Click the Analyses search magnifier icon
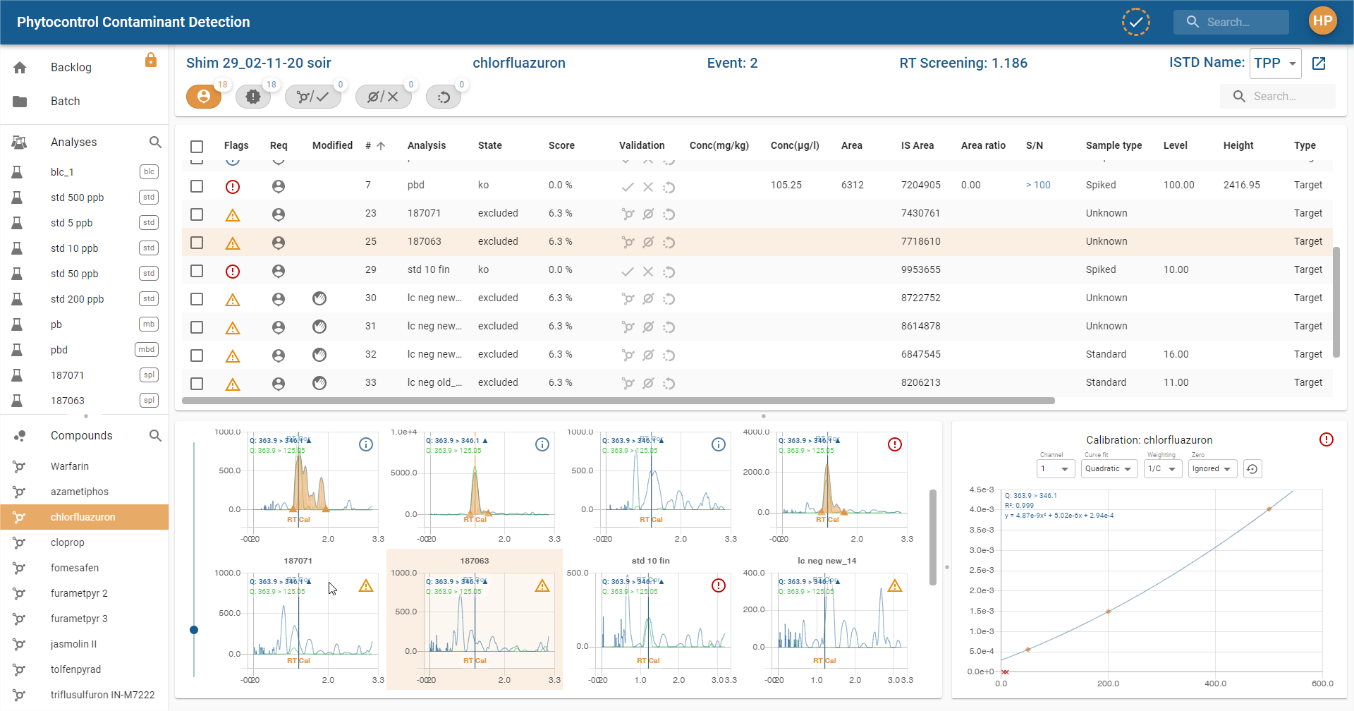This screenshot has width=1354, height=711. 155,142
